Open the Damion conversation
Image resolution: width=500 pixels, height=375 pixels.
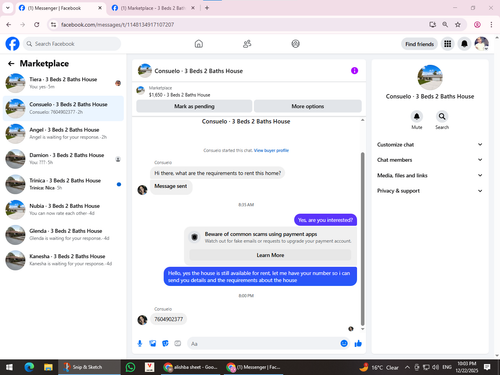pyautogui.click(x=63, y=159)
